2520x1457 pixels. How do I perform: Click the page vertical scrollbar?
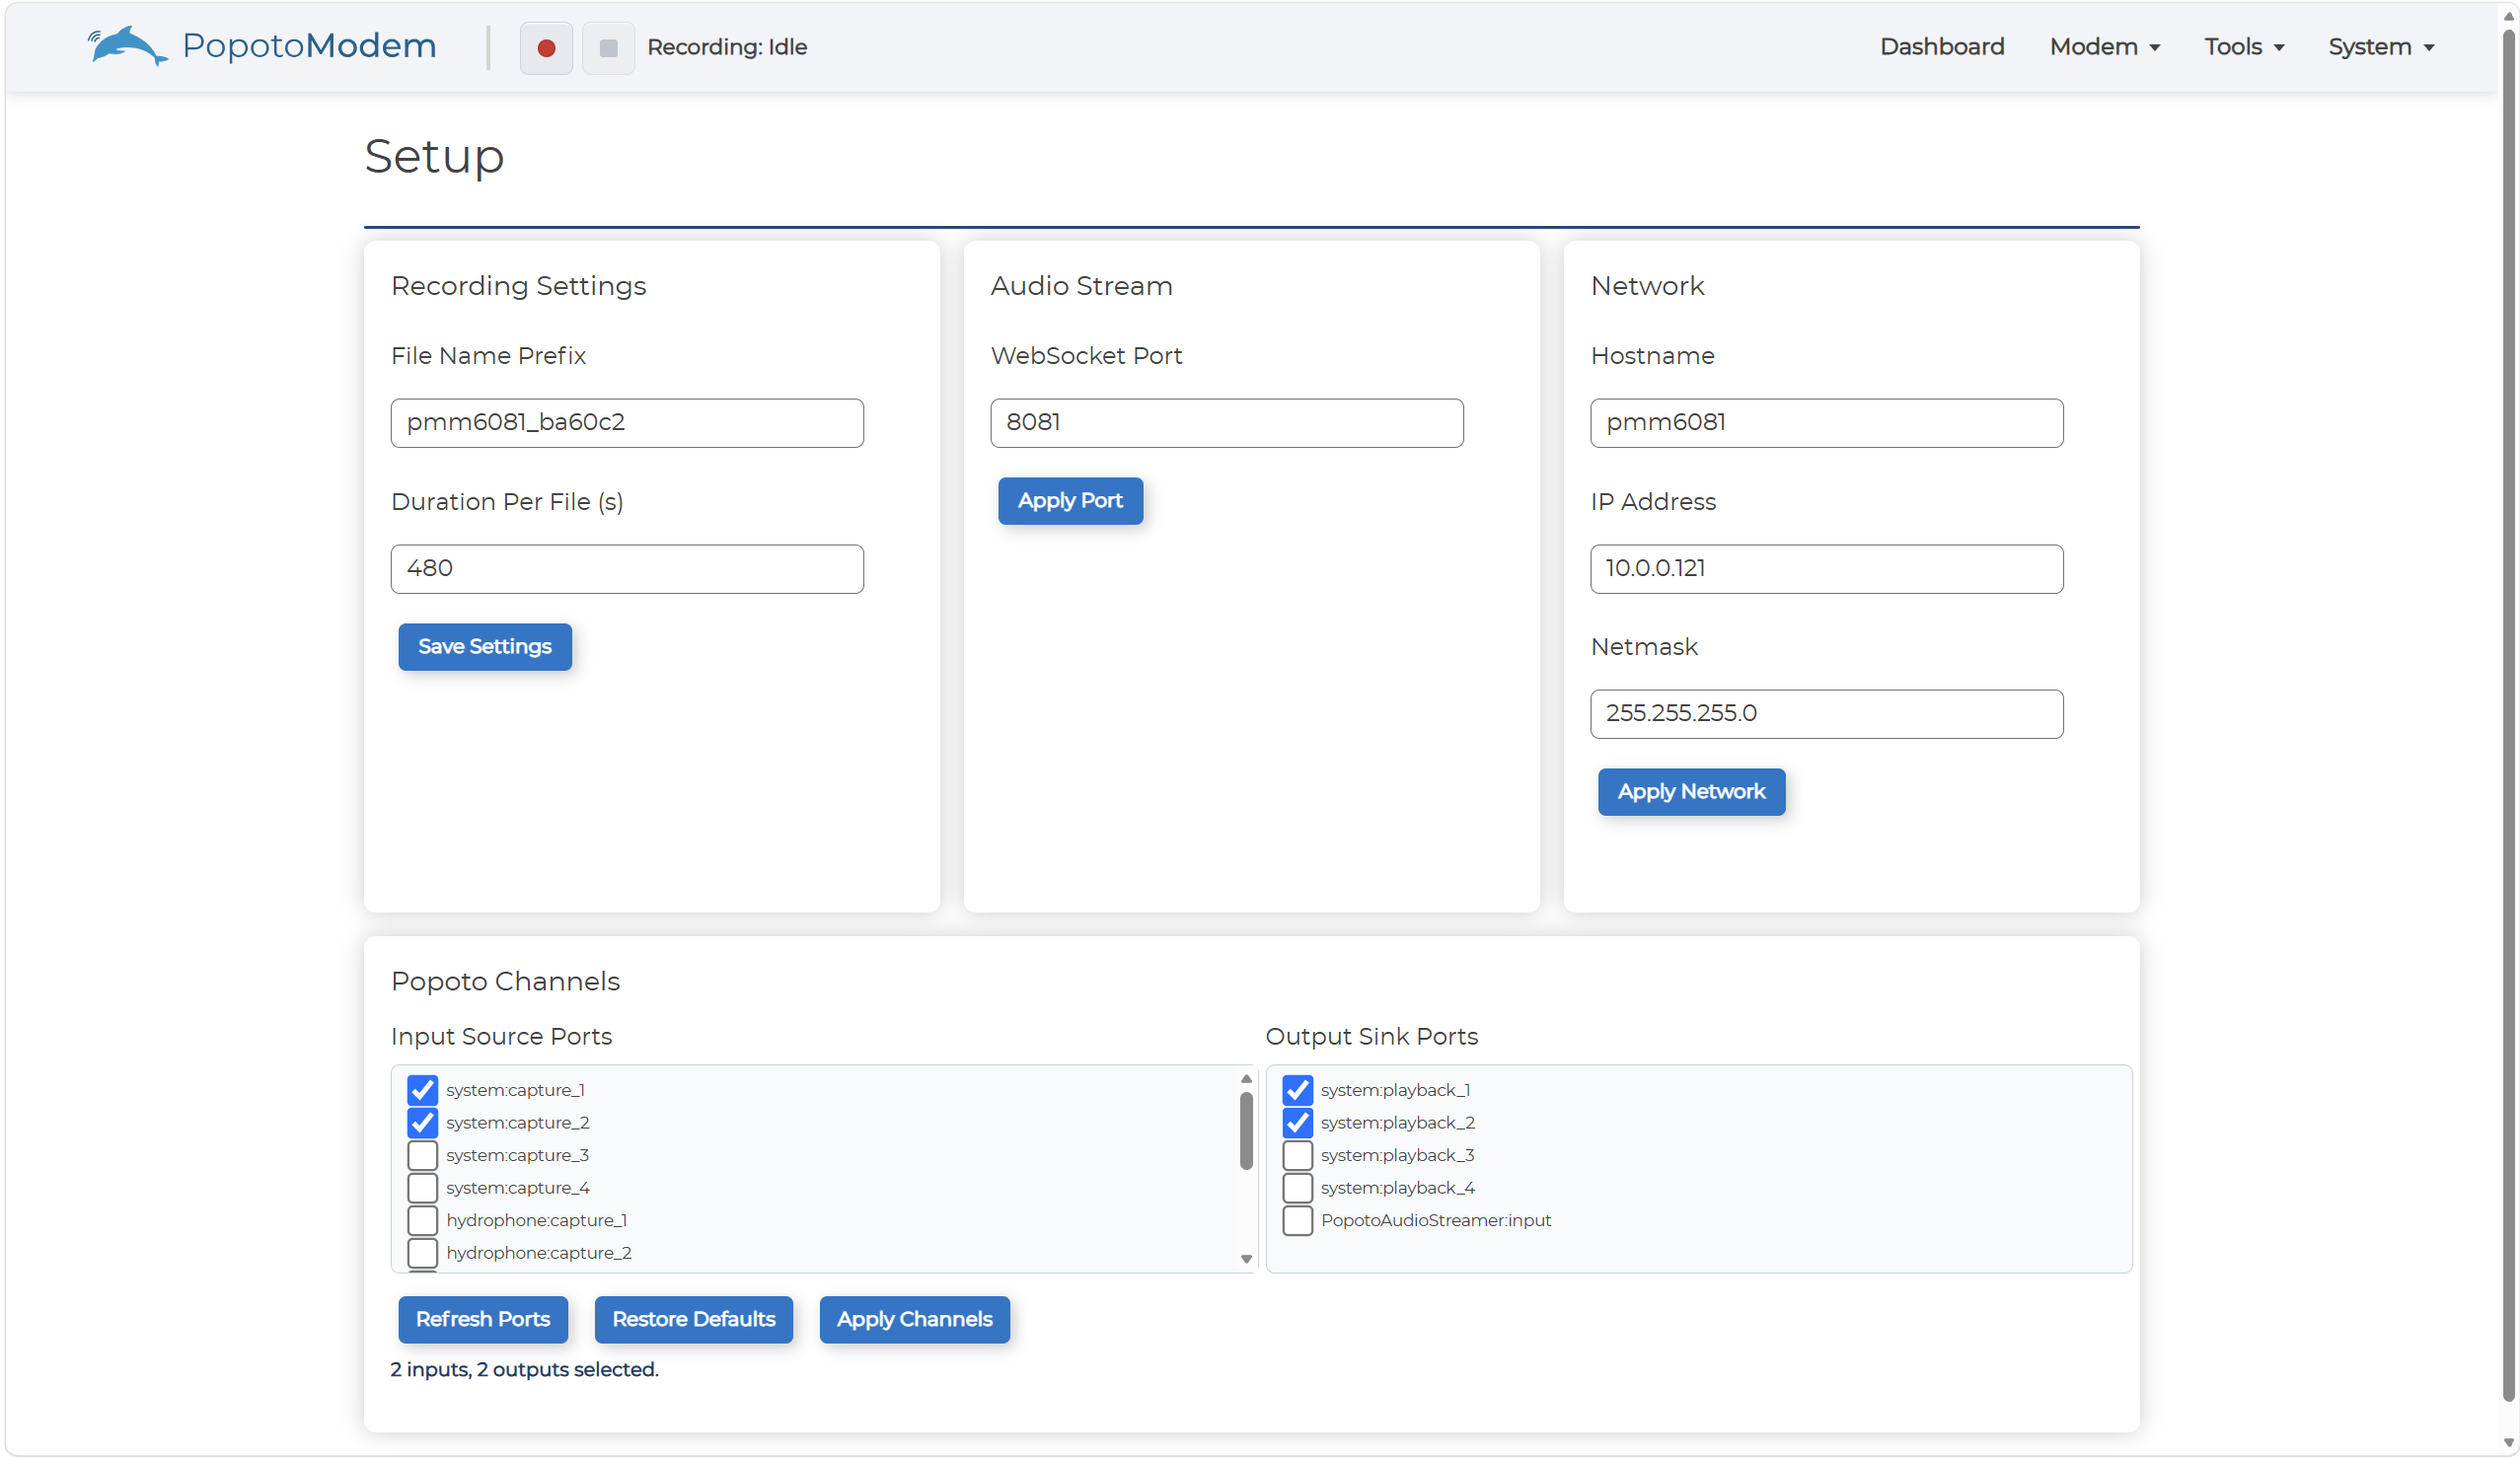click(2509, 715)
